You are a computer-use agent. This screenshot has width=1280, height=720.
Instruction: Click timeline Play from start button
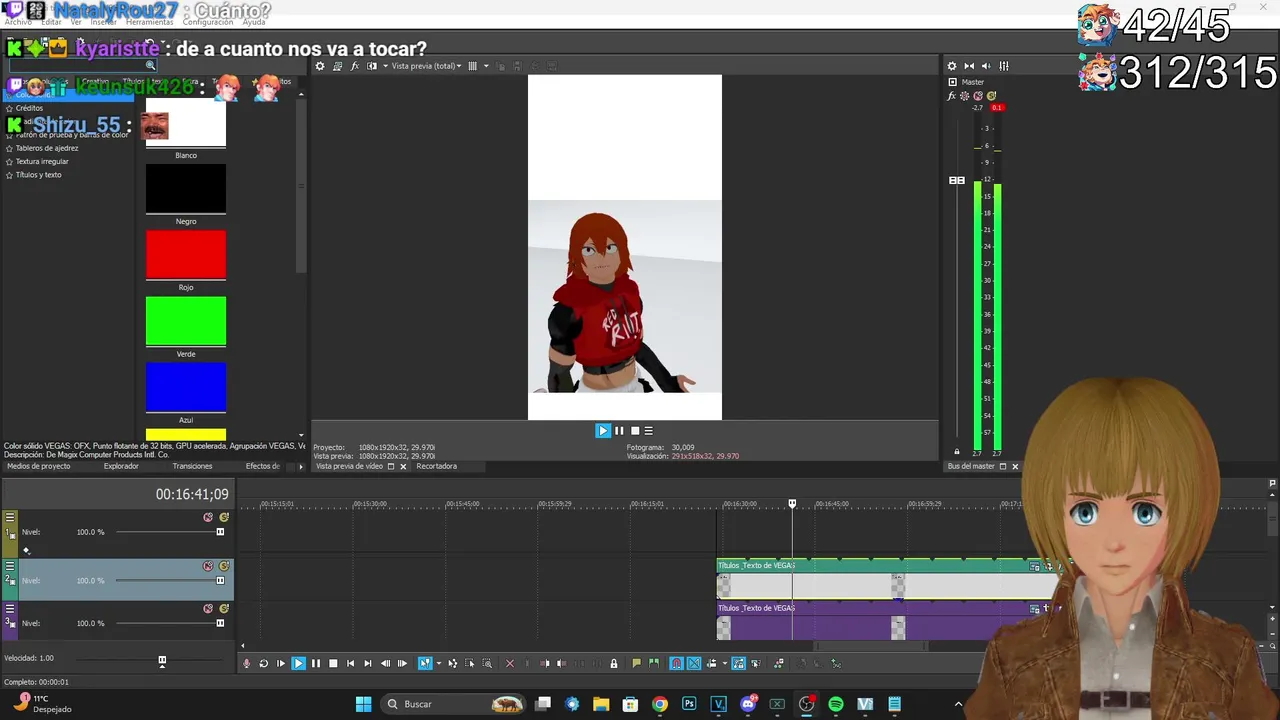[x=281, y=663]
